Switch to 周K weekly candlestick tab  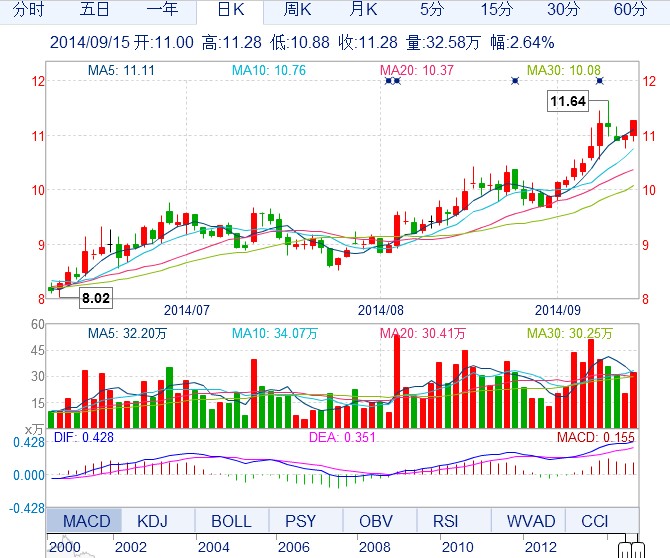tap(298, 11)
